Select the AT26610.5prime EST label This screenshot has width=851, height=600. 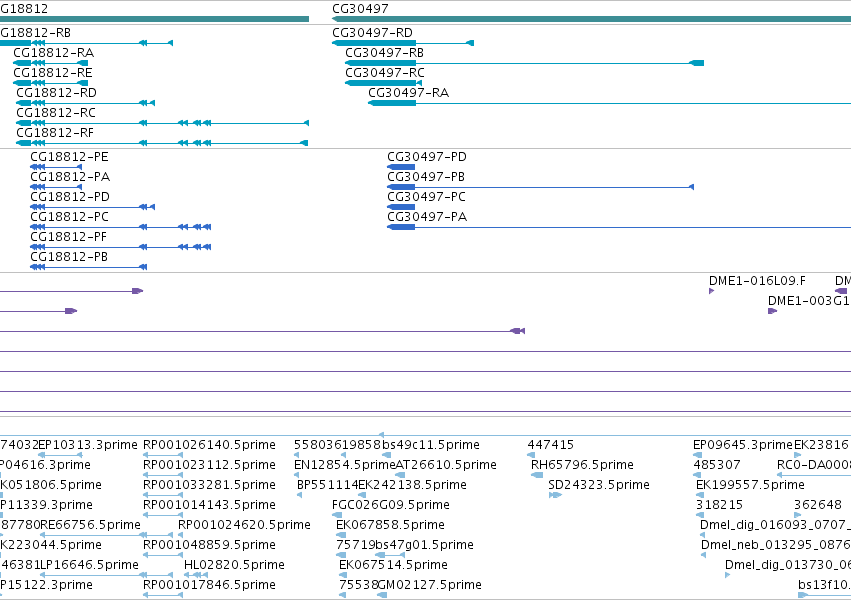446,465
